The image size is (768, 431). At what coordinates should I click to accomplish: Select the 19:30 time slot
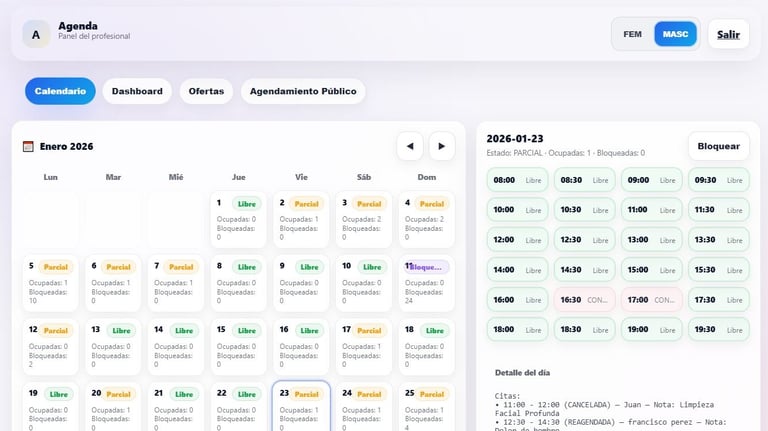coord(719,330)
